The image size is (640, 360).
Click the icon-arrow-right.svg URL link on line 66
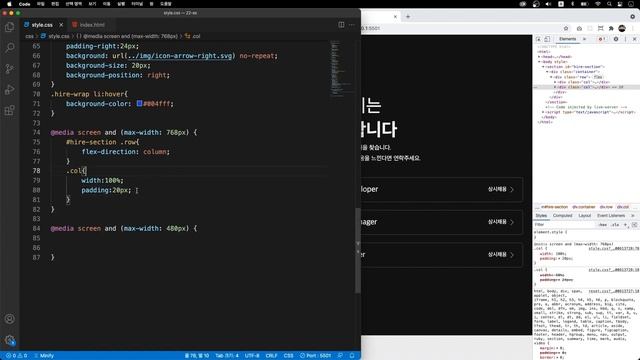(180, 56)
